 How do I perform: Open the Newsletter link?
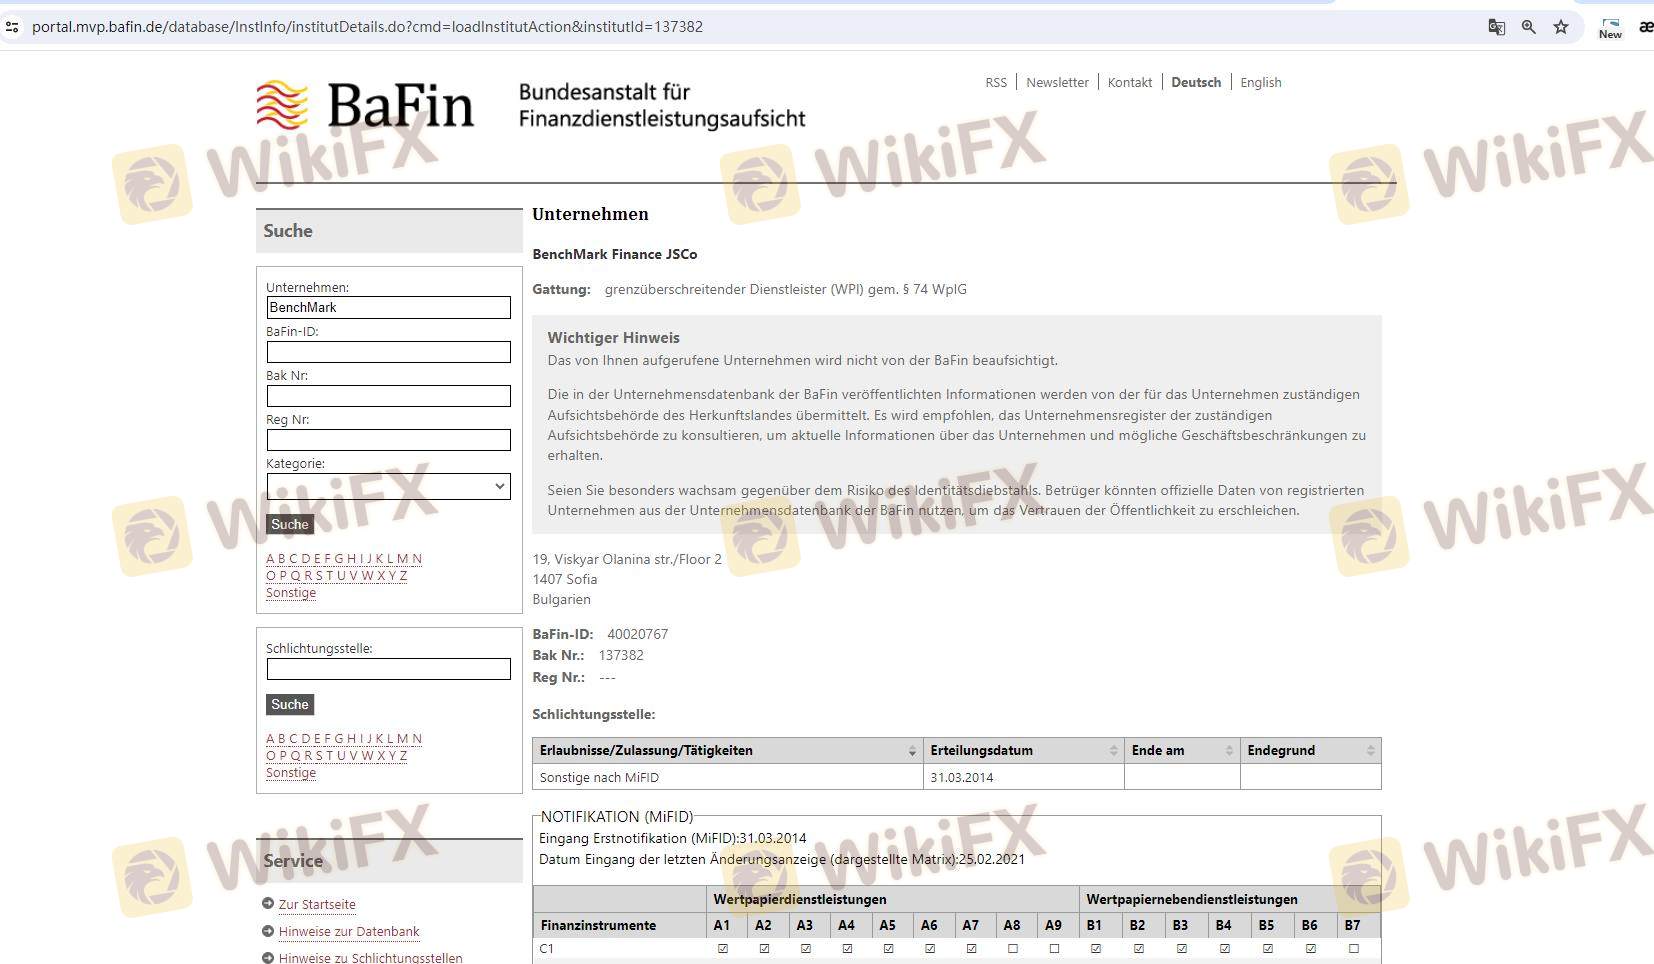pyautogui.click(x=1057, y=82)
